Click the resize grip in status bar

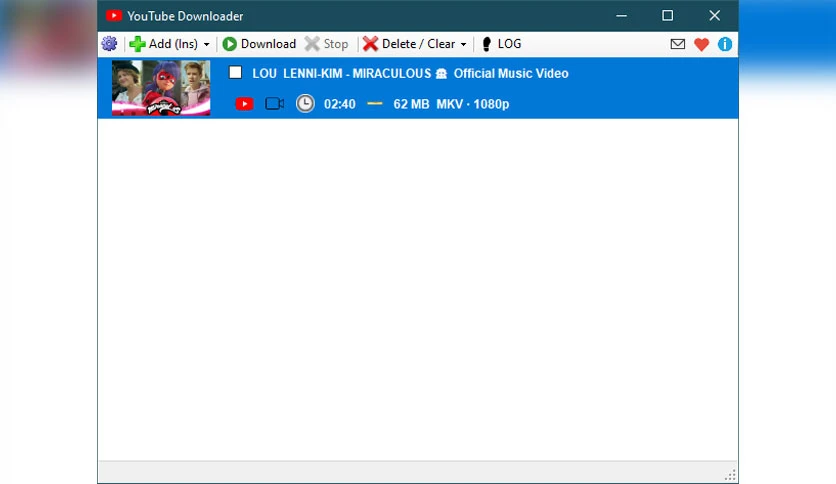point(730,475)
